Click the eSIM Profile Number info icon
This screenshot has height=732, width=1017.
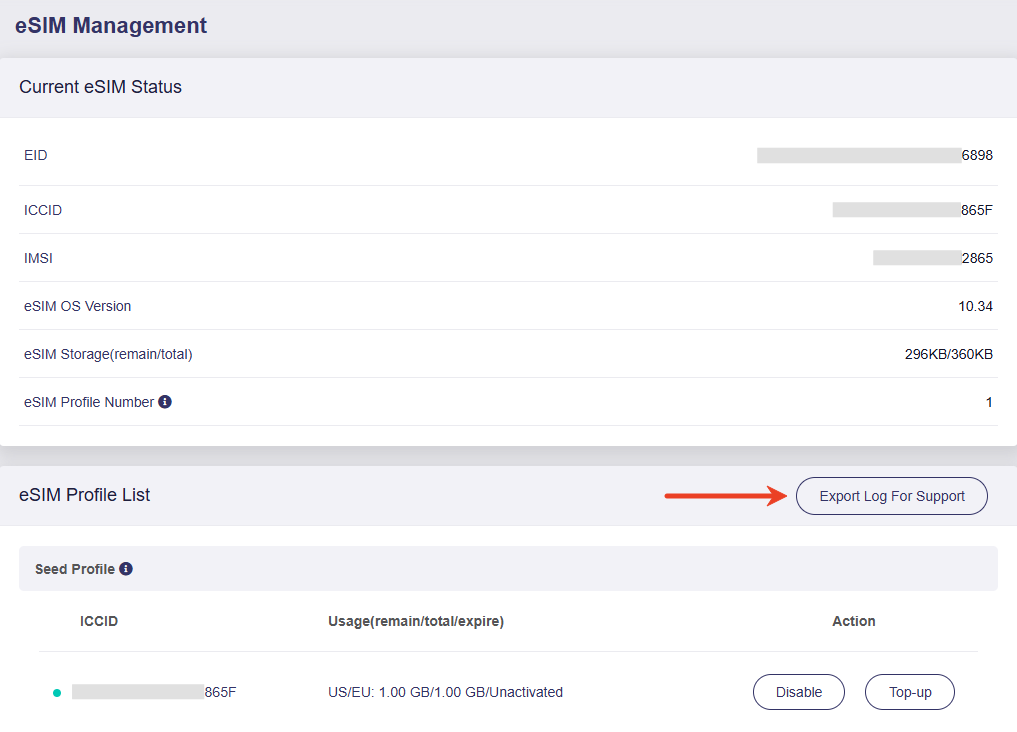click(165, 402)
